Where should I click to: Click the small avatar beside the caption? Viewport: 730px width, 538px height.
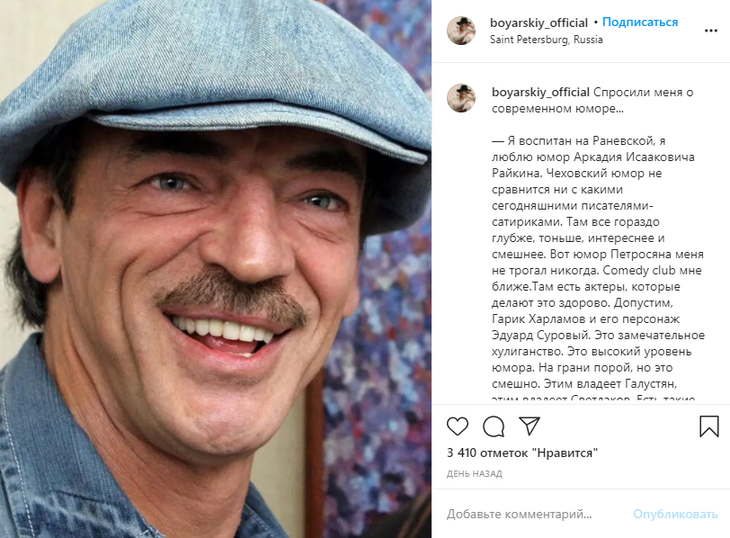(460, 97)
